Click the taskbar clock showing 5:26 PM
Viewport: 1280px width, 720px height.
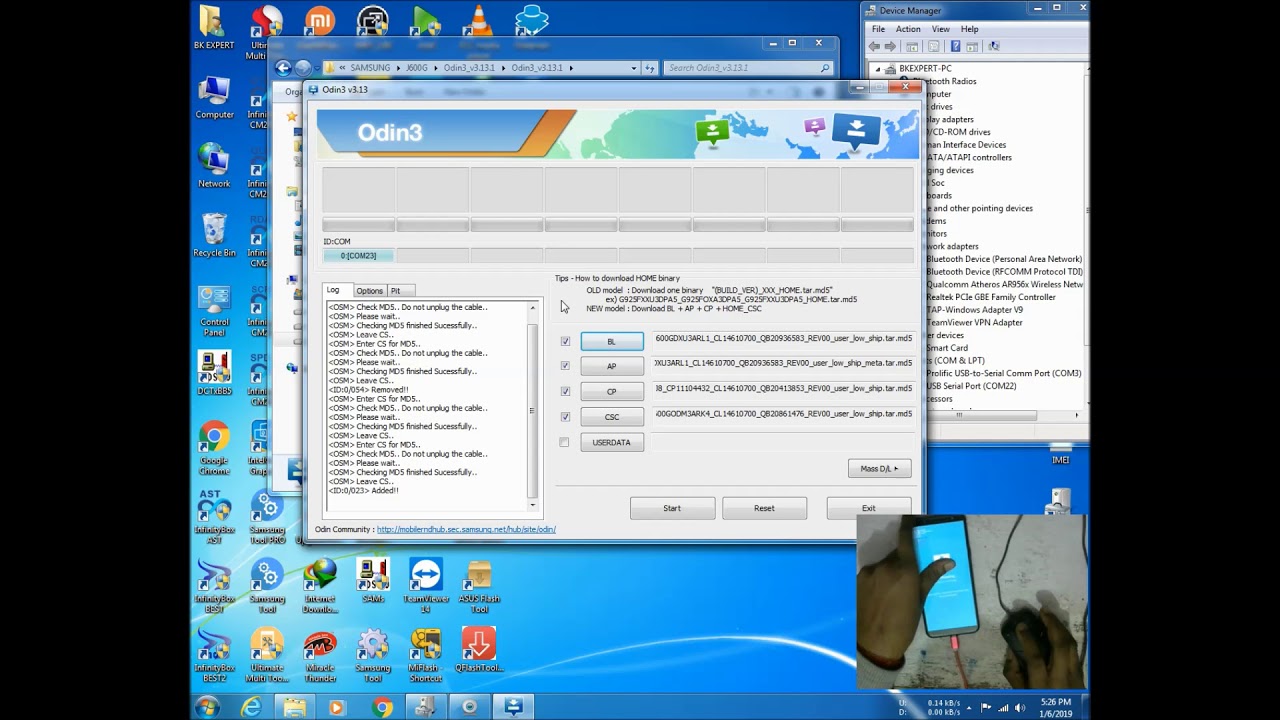coord(1055,707)
